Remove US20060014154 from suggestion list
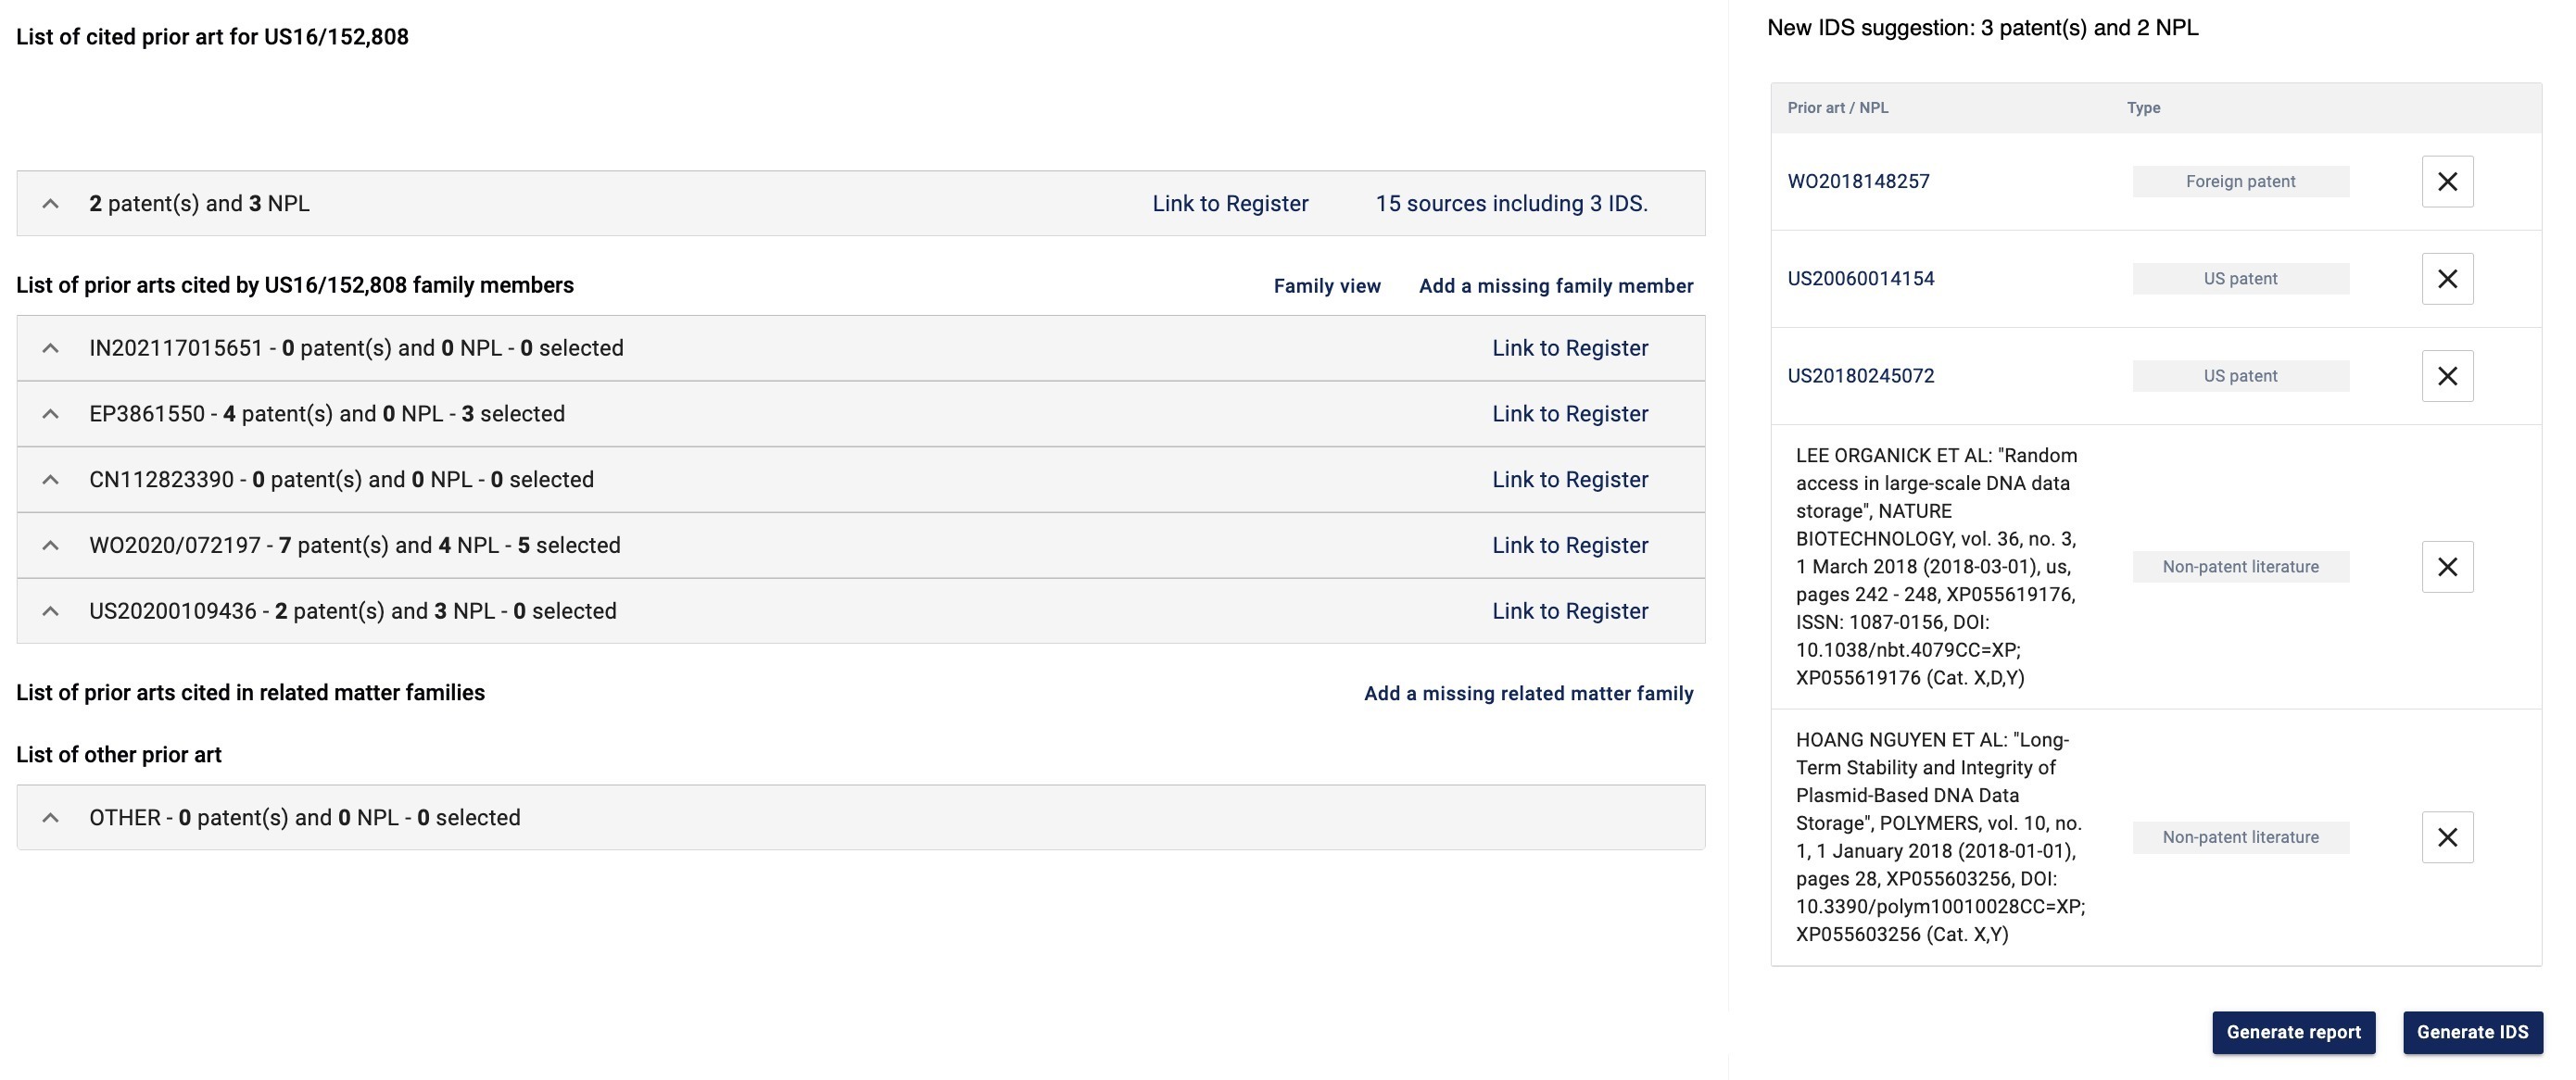The height and width of the screenshot is (1080, 2576). click(2447, 279)
